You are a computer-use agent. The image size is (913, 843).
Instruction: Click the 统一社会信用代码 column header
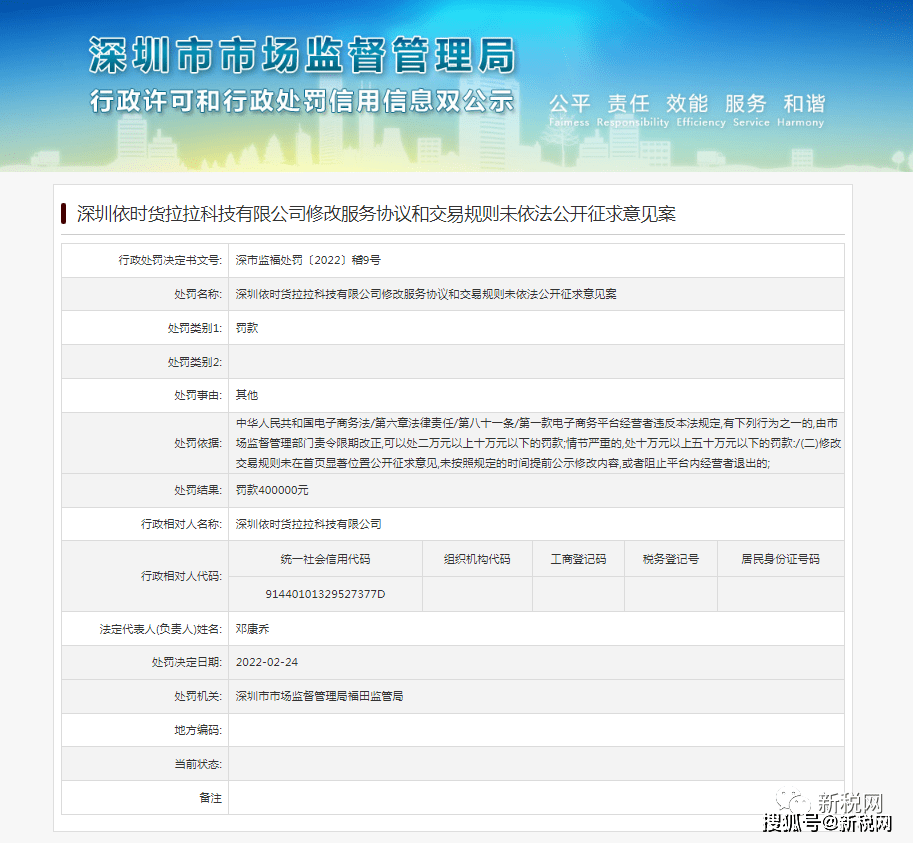click(x=325, y=559)
